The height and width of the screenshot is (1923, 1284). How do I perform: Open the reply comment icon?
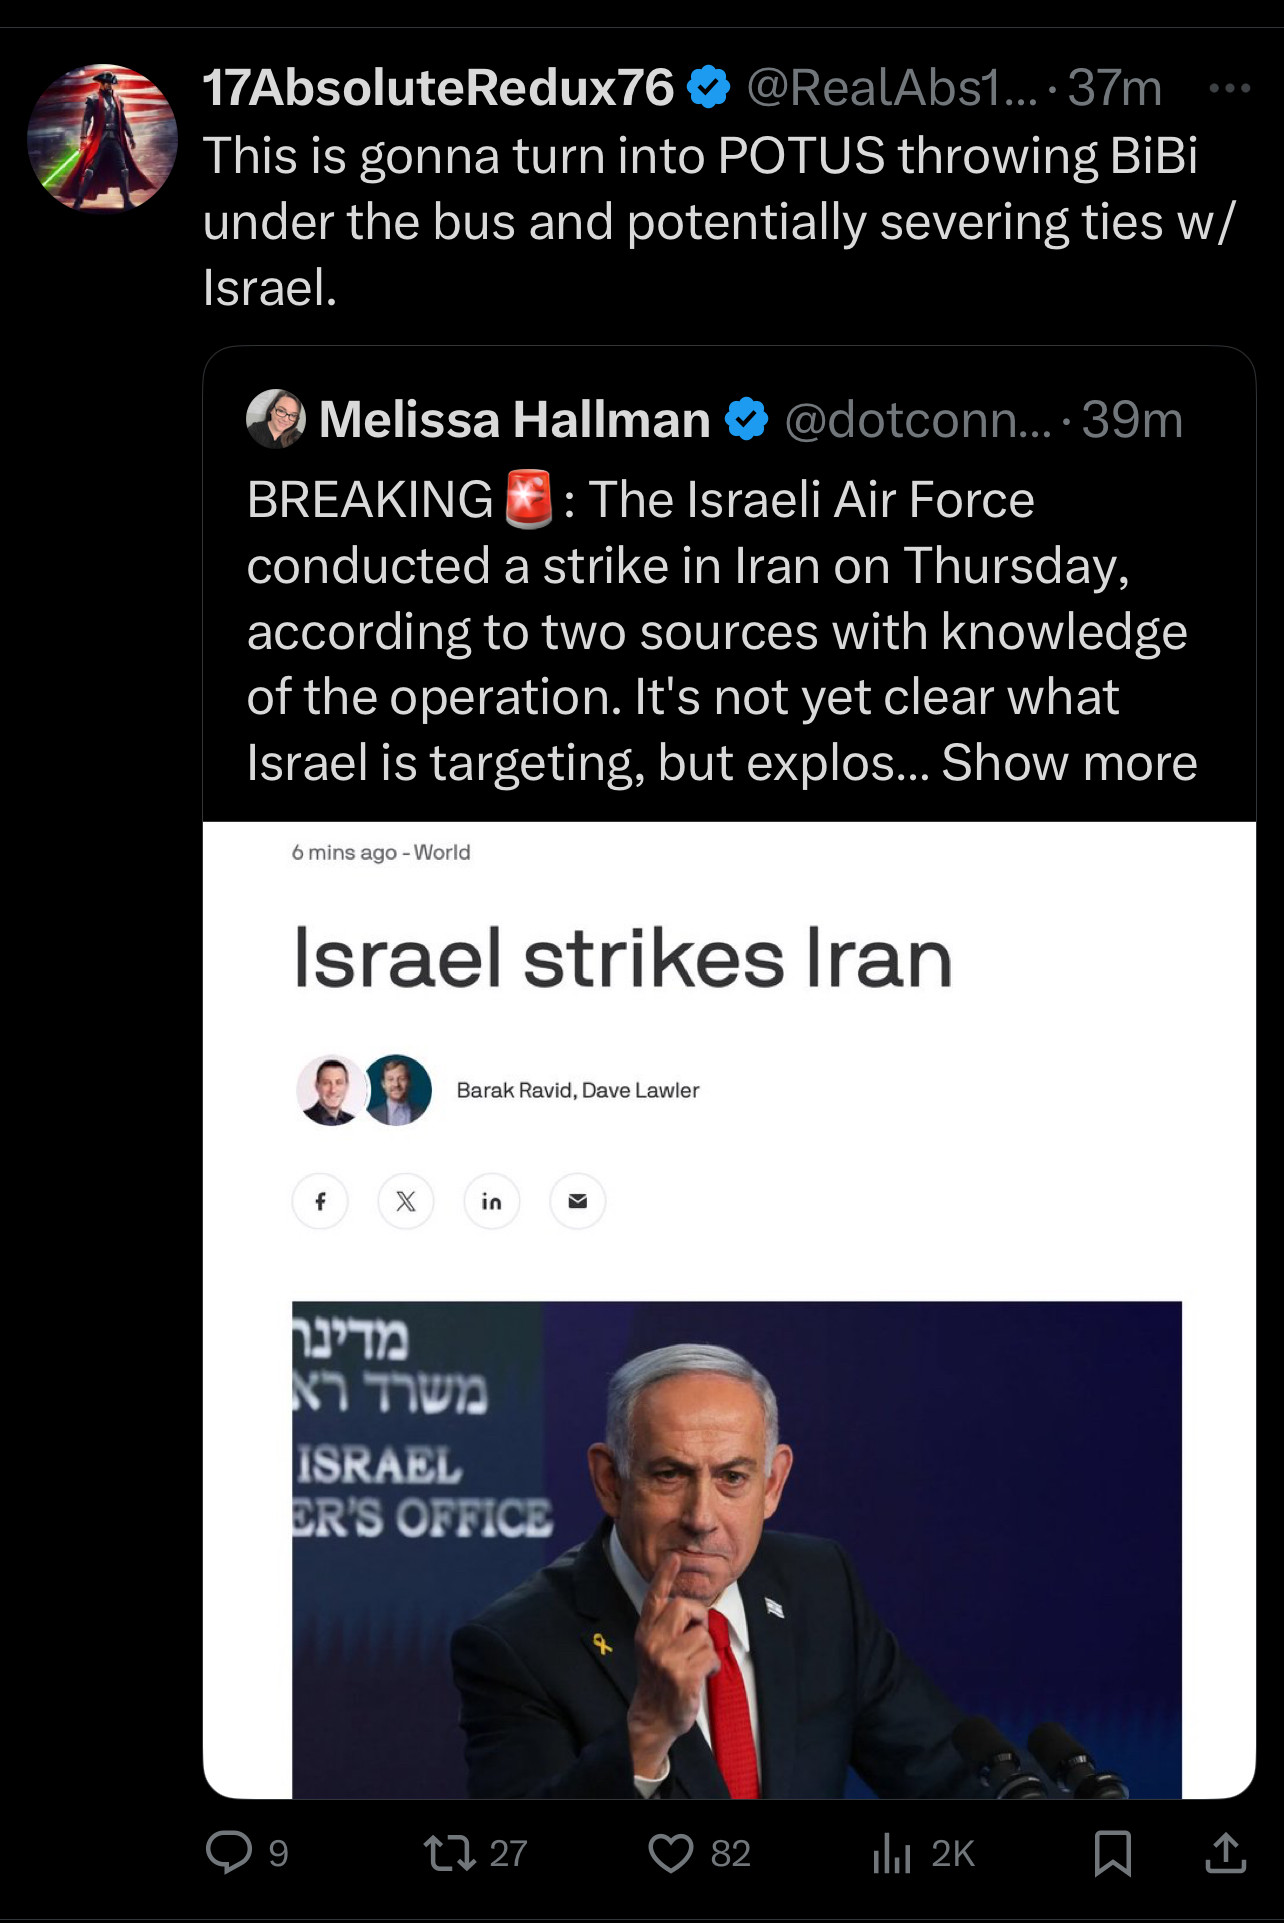click(x=229, y=1852)
